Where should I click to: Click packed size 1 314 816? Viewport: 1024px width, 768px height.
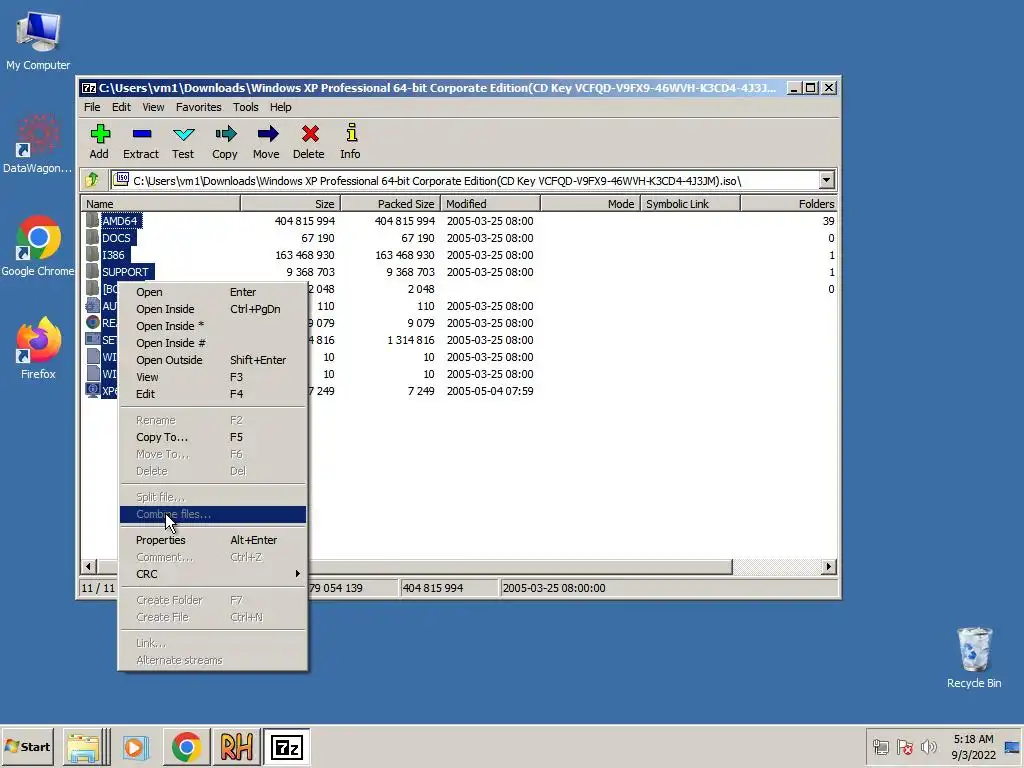[x=411, y=340]
